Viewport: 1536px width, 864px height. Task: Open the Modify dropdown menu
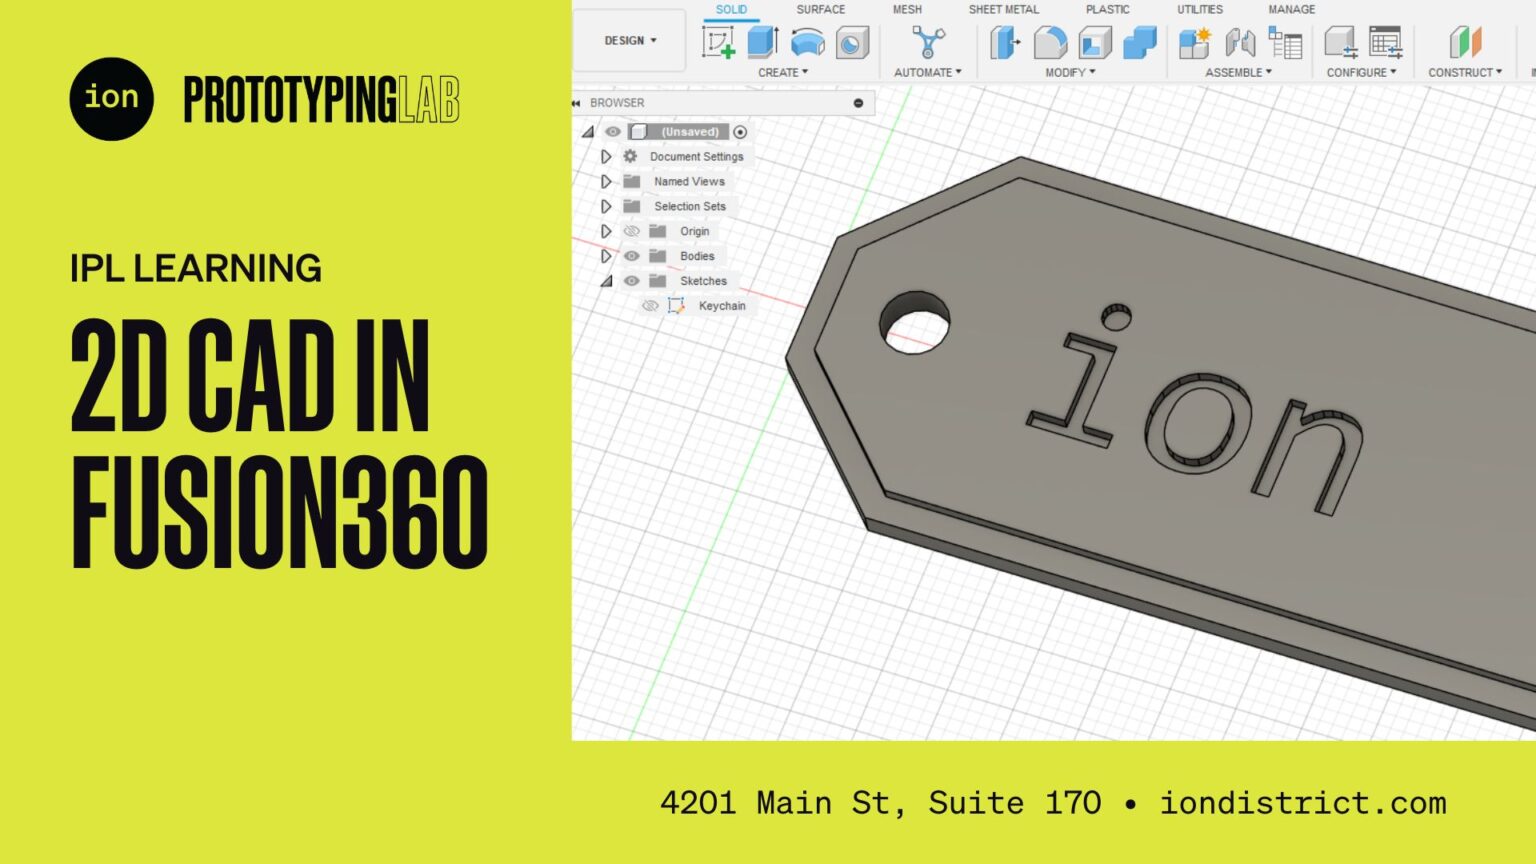tap(1069, 71)
